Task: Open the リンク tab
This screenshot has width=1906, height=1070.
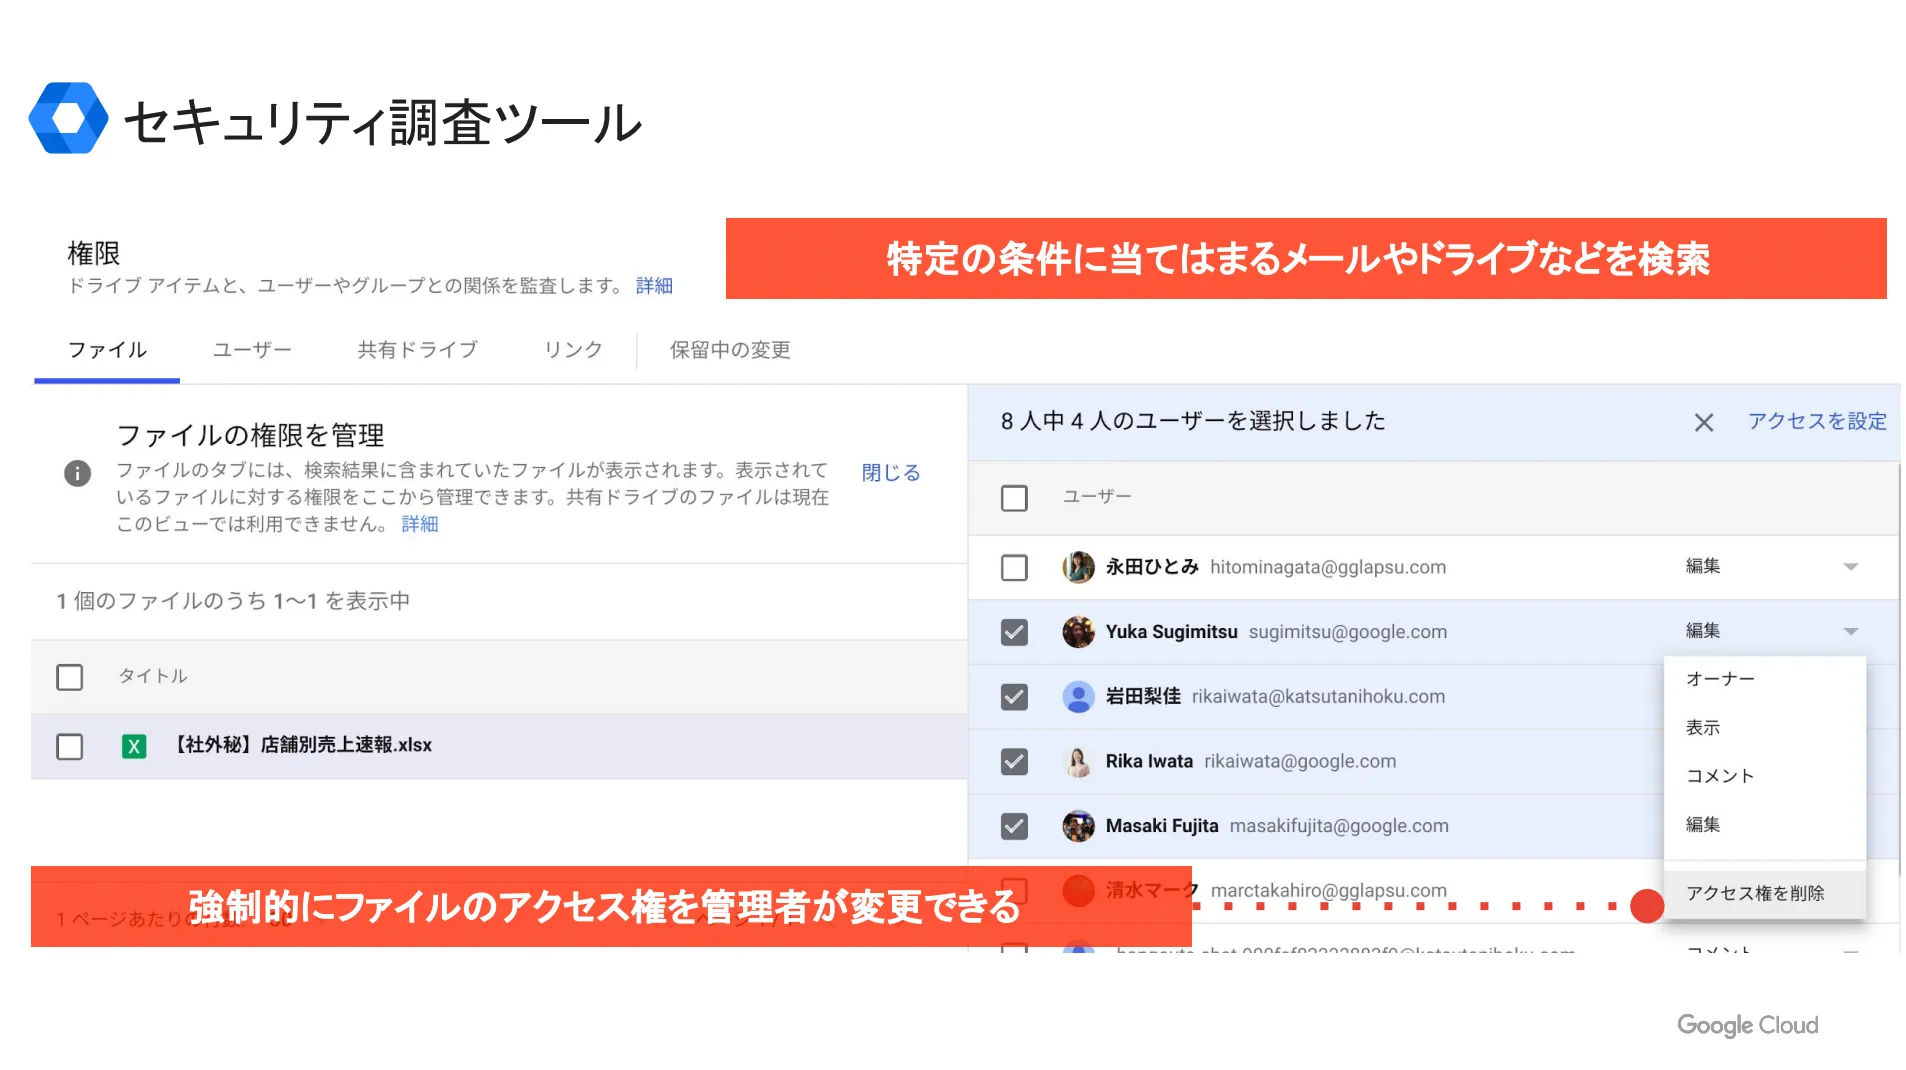Action: (572, 350)
